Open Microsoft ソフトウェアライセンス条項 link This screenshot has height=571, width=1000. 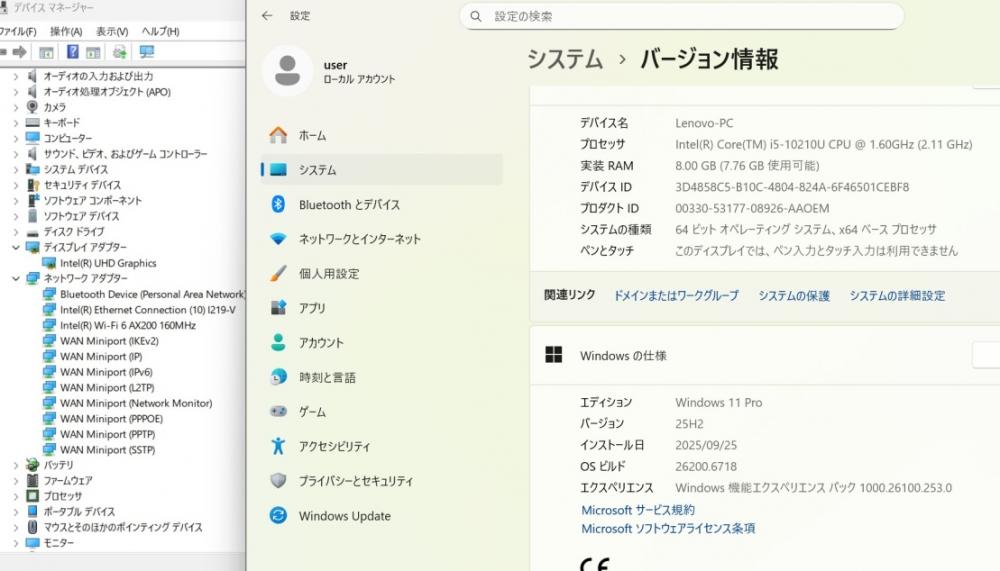click(x=668, y=528)
